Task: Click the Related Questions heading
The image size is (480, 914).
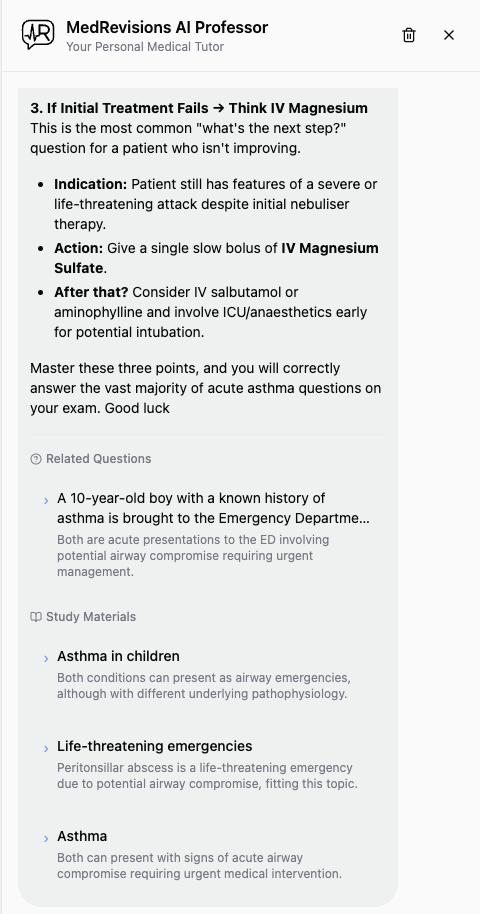Action: 99,459
